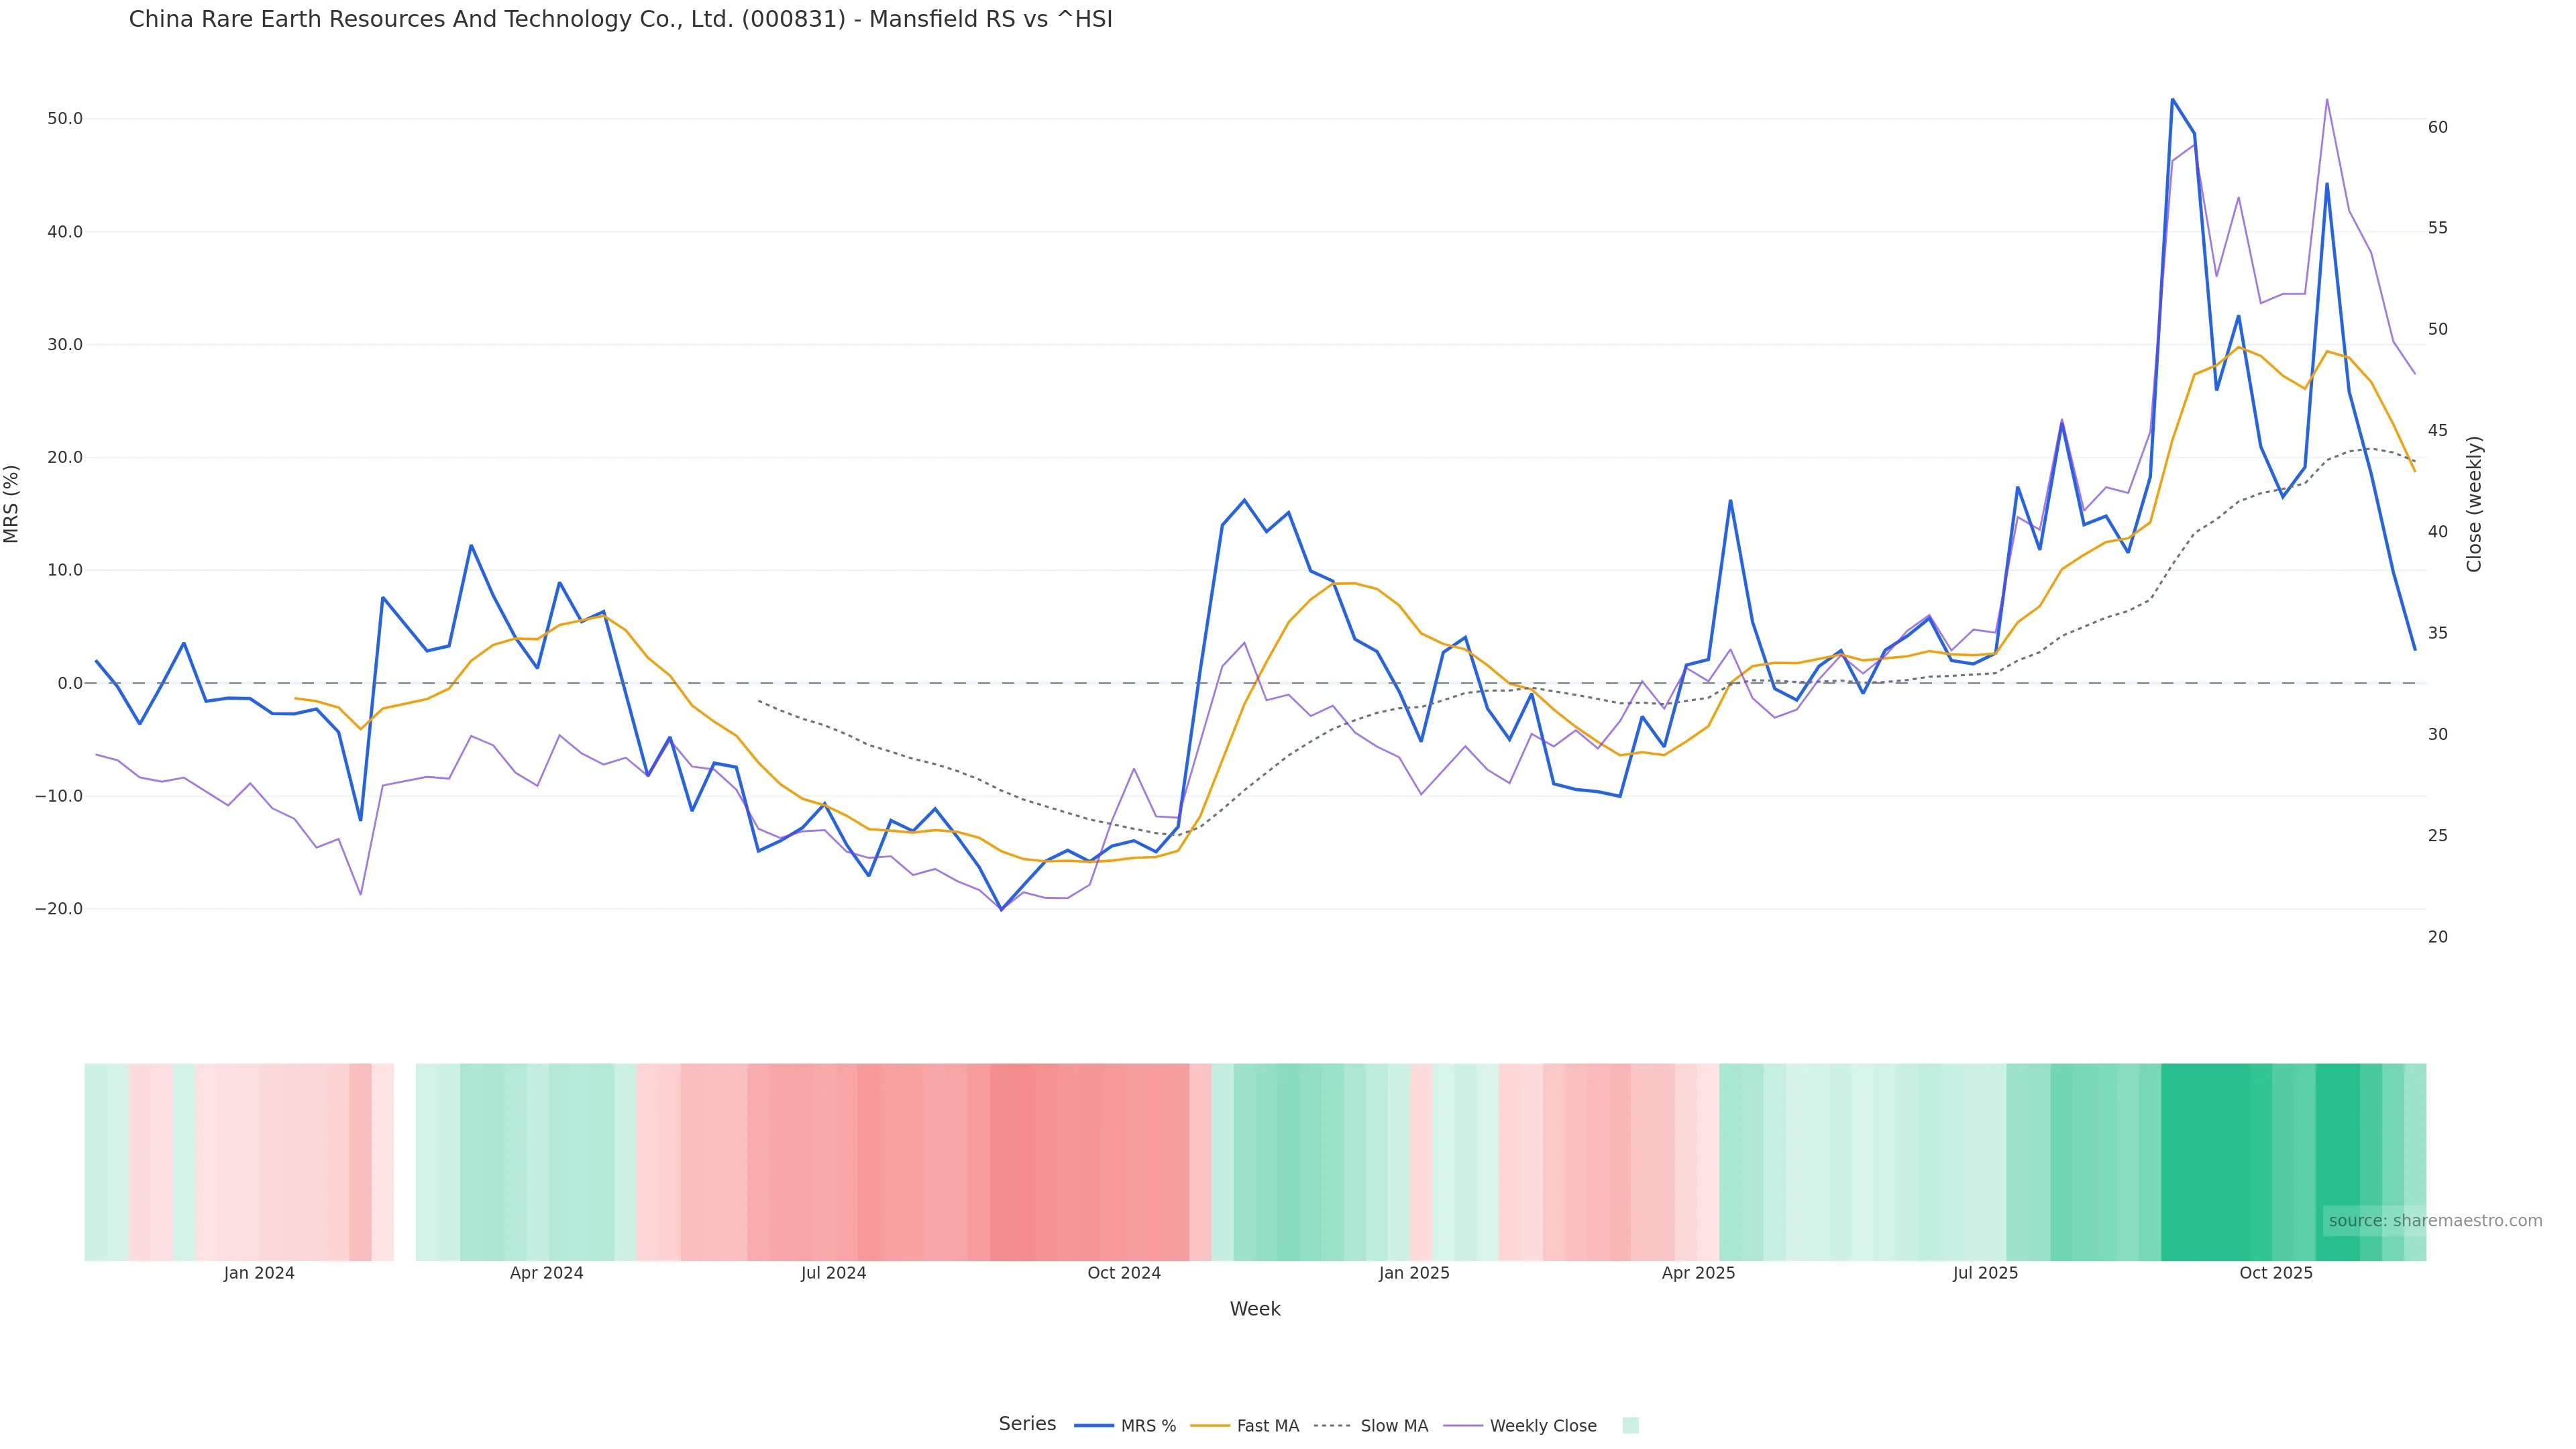Image resolution: width=2576 pixels, height=1449 pixels.
Task: Click the Oct 2025 week axis label
Action: [x=2275, y=1273]
